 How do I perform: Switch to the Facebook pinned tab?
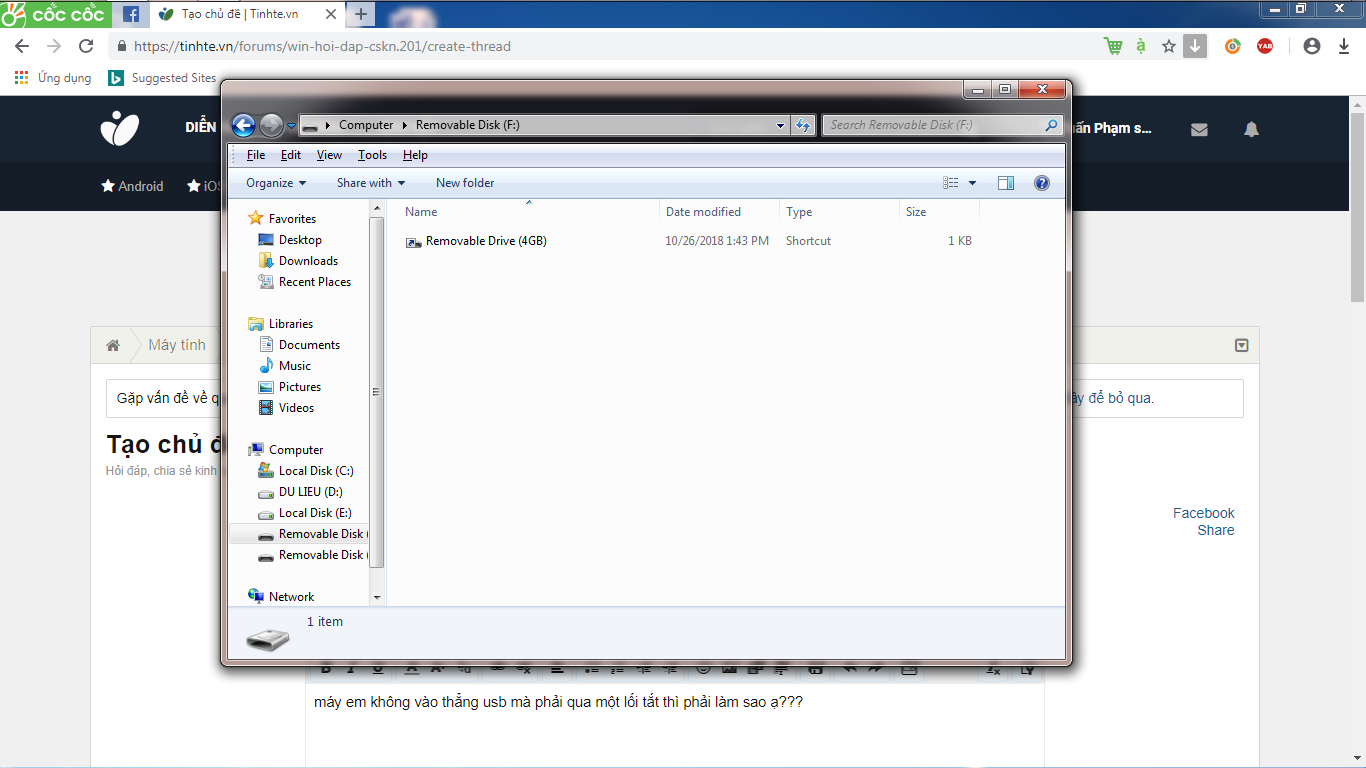pos(131,14)
